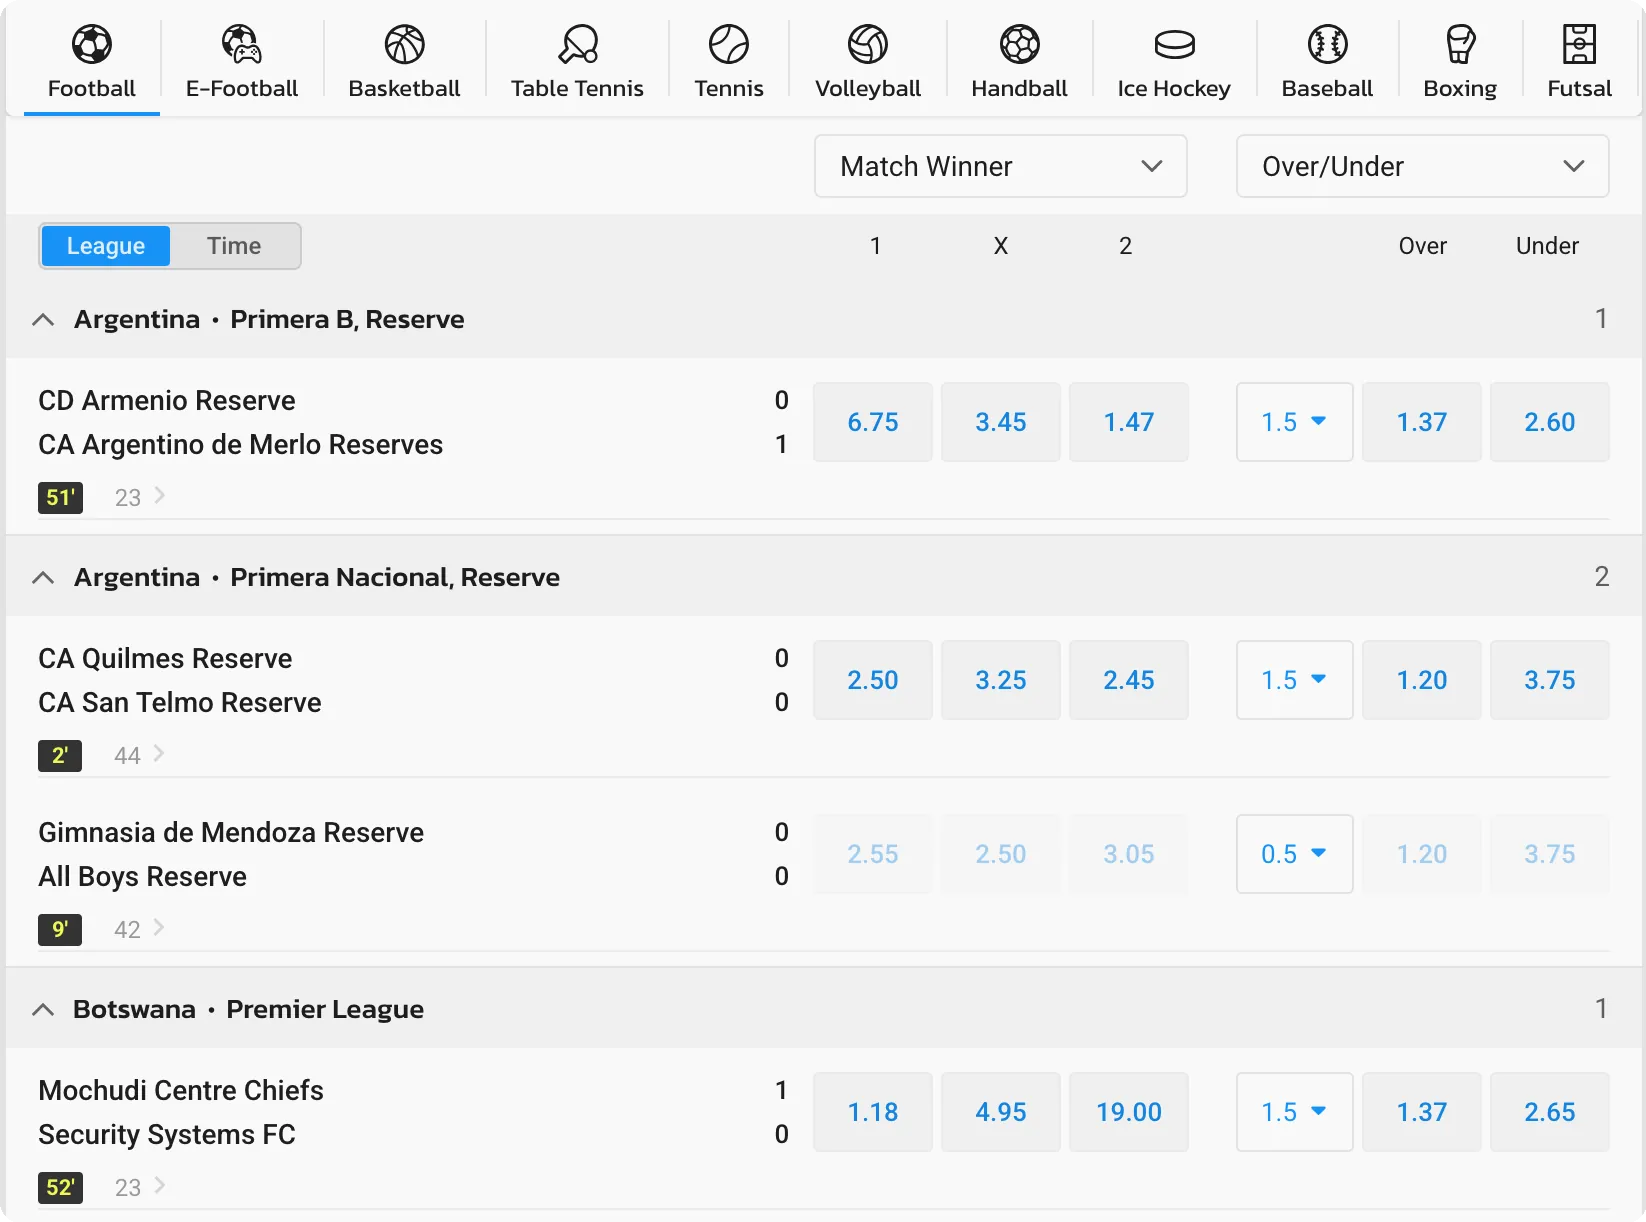Click the 51' live minute badge
1646x1222 pixels.
click(60, 497)
